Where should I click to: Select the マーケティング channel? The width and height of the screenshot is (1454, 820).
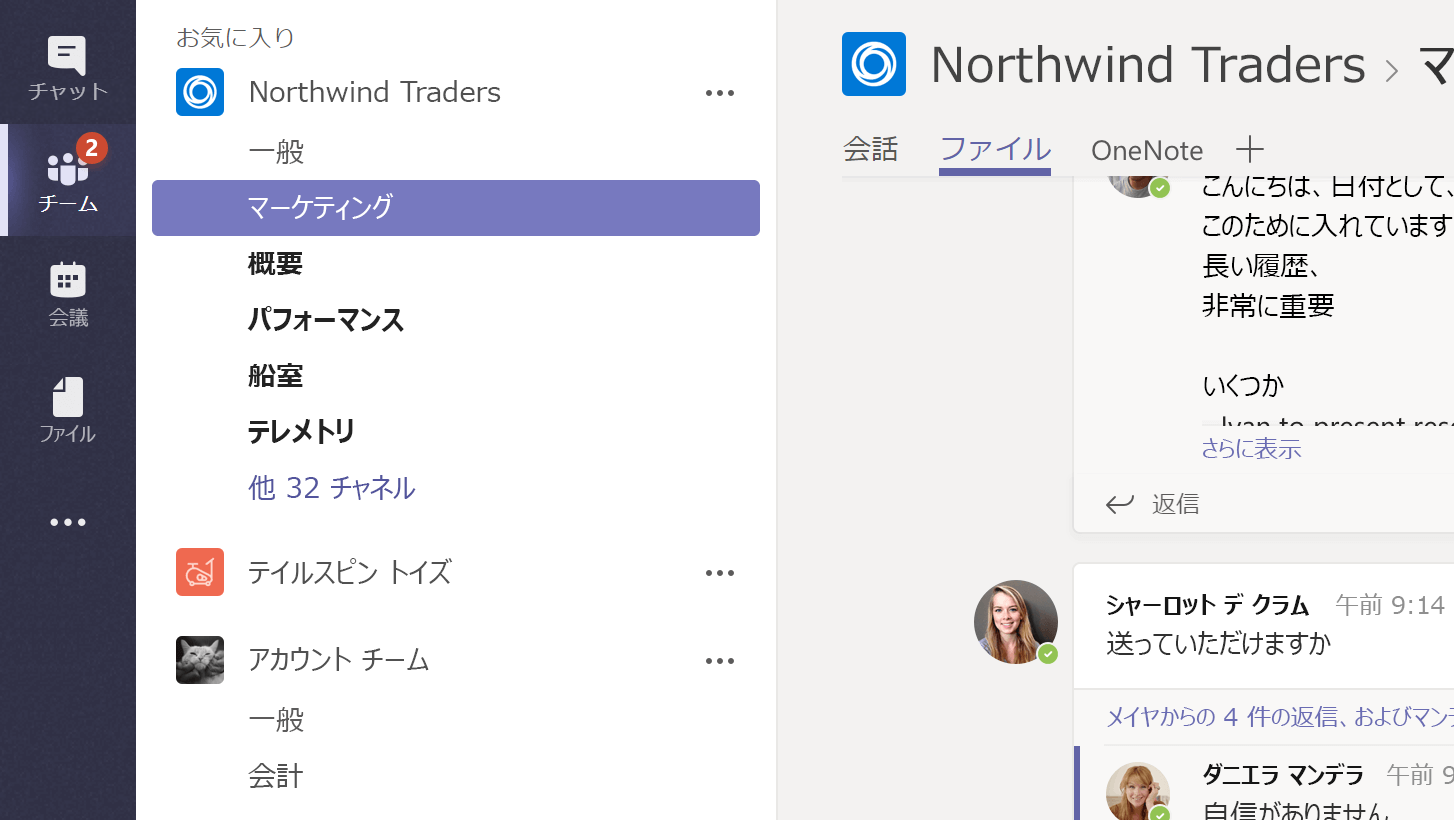pos(456,208)
